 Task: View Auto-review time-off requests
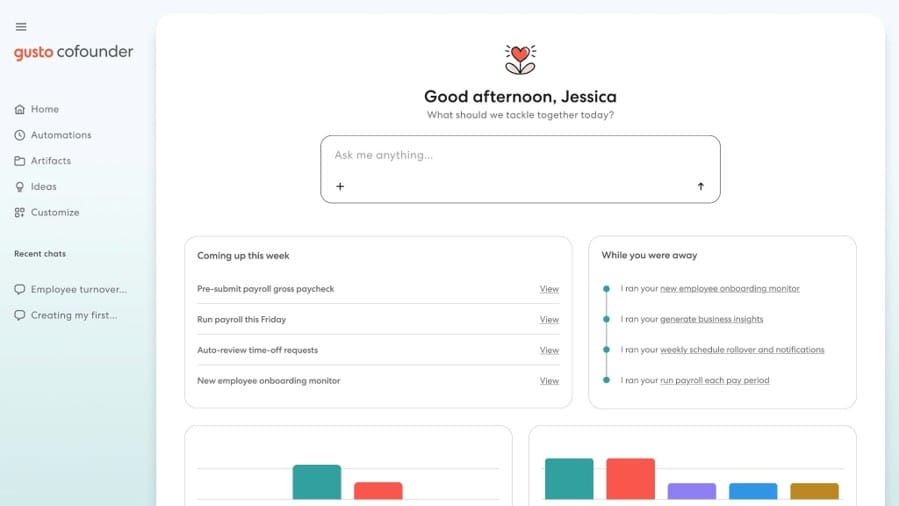click(x=549, y=350)
